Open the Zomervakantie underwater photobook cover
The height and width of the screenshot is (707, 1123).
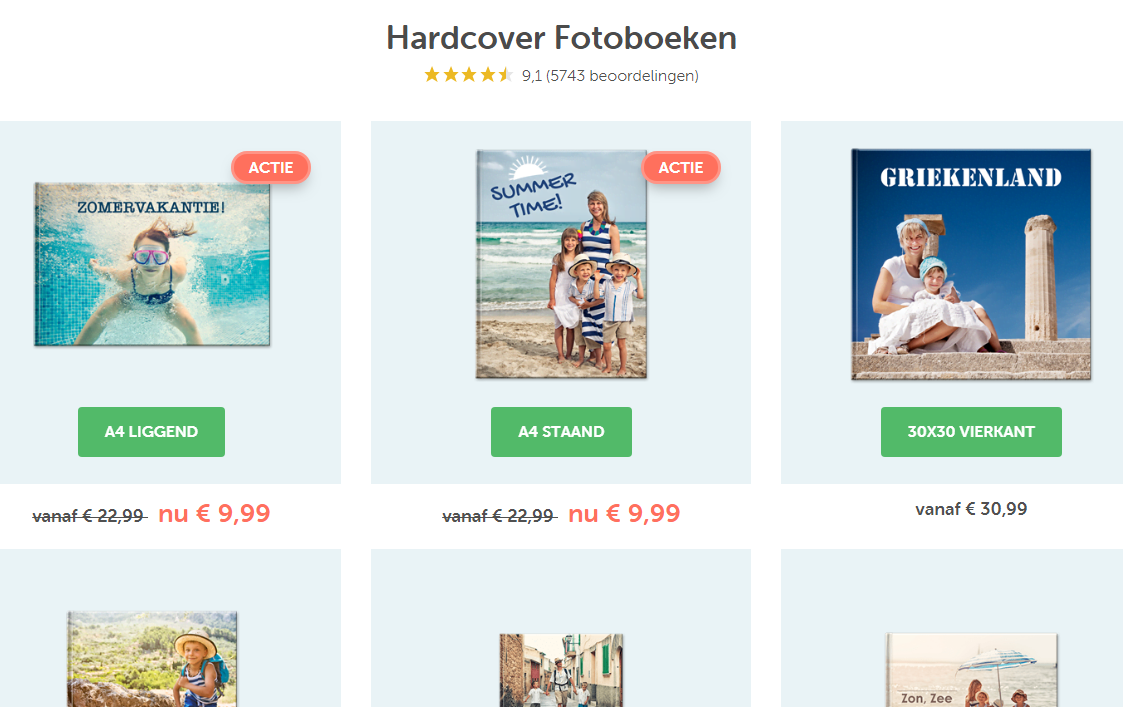[x=153, y=264]
